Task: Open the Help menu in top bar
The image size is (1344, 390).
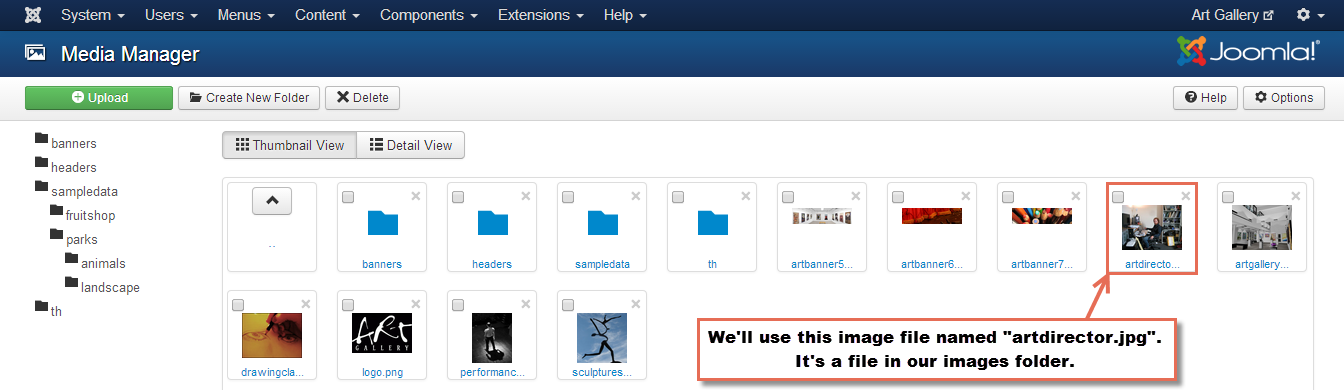Action: [625, 16]
